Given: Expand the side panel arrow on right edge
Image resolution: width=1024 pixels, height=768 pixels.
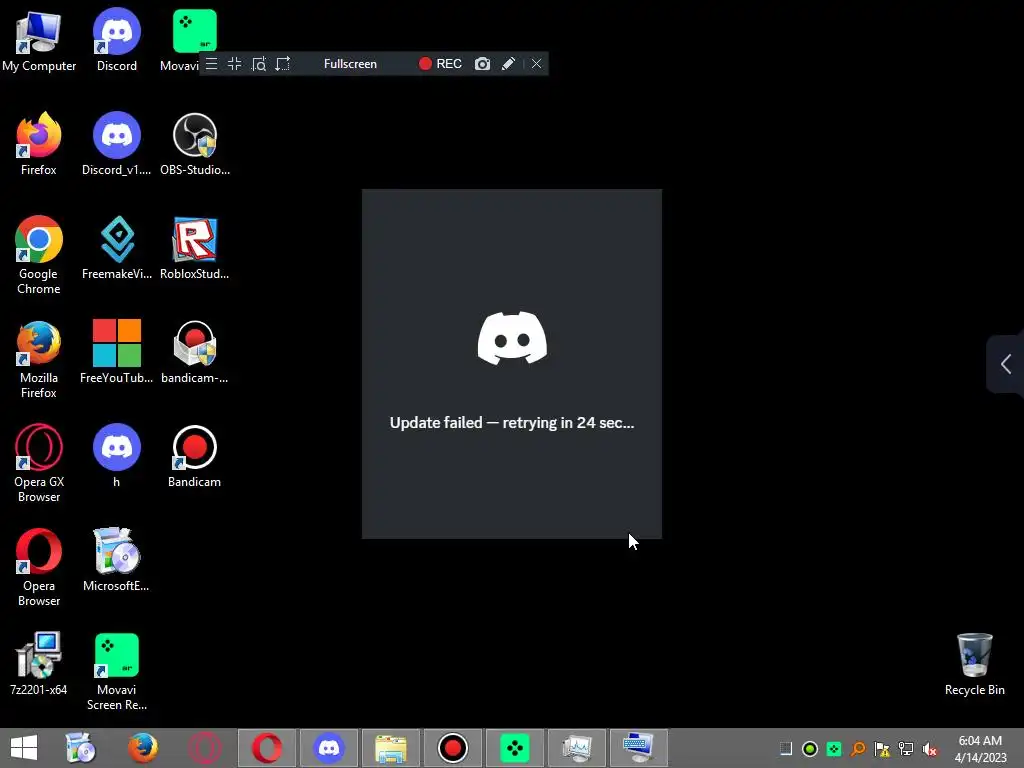Looking at the screenshot, I should tap(1006, 364).
